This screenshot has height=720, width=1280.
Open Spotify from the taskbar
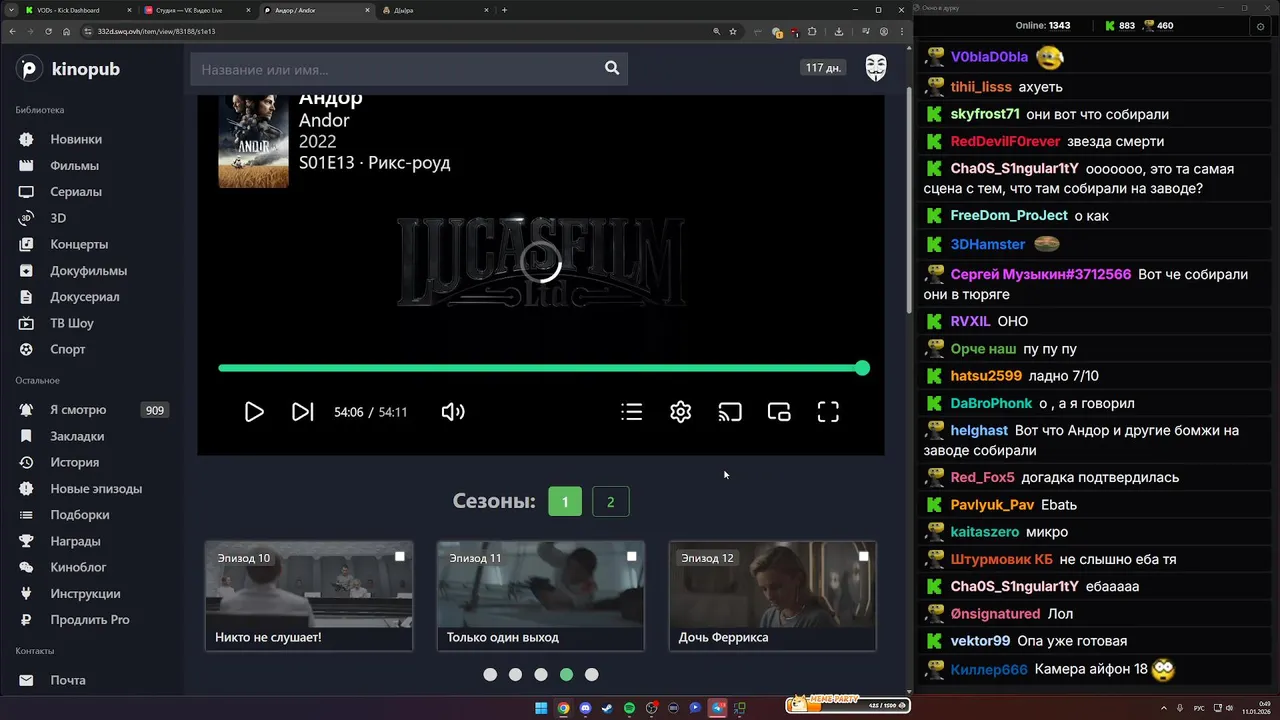coord(629,708)
